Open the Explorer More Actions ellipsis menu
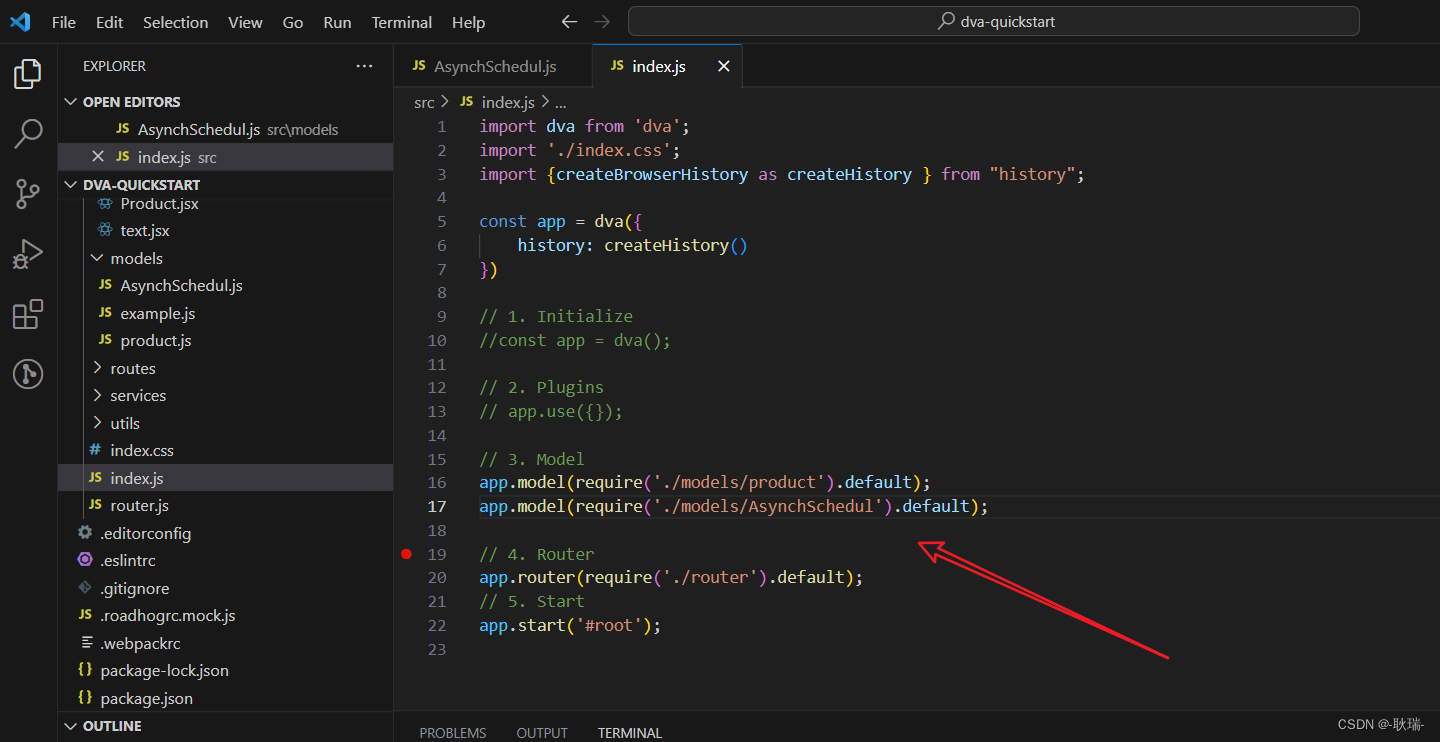 [364, 66]
